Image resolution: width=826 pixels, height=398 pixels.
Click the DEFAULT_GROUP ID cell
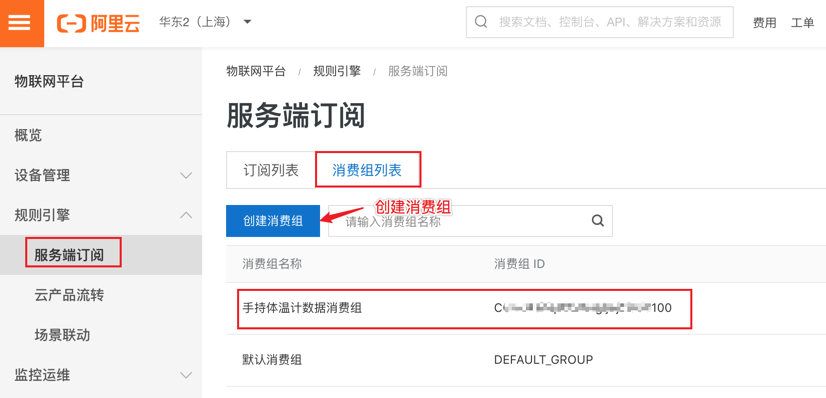click(544, 360)
